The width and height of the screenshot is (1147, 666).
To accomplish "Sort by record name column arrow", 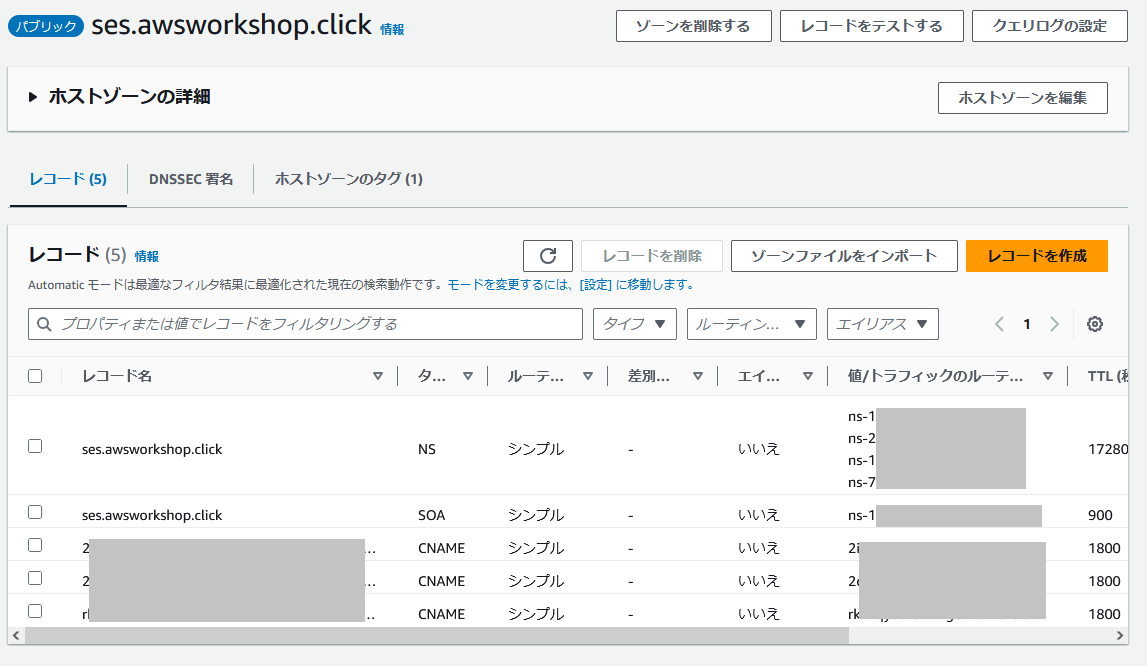I will 377,376.
